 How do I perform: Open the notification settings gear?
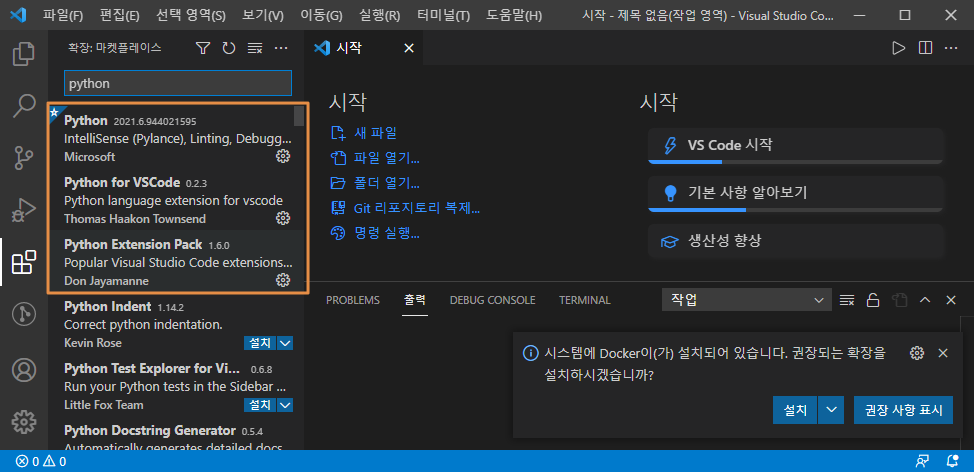tap(916, 353)
